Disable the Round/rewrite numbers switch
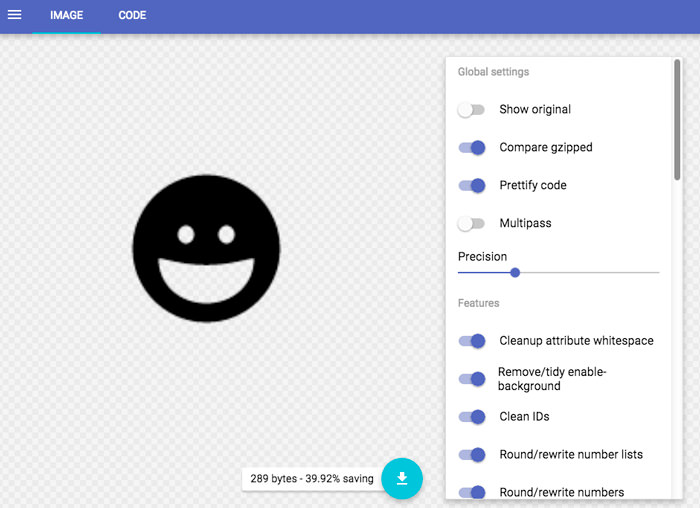700x508 pixels. coord(471,492)
